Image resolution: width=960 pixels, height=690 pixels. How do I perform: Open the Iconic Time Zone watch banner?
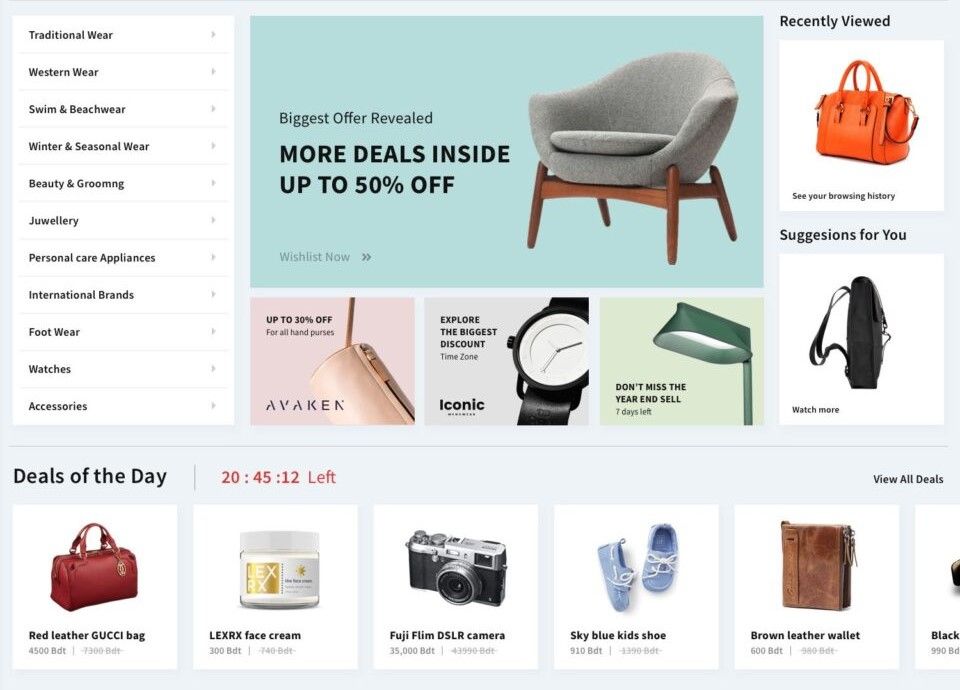pyautogui.click(x=506, y=361)
